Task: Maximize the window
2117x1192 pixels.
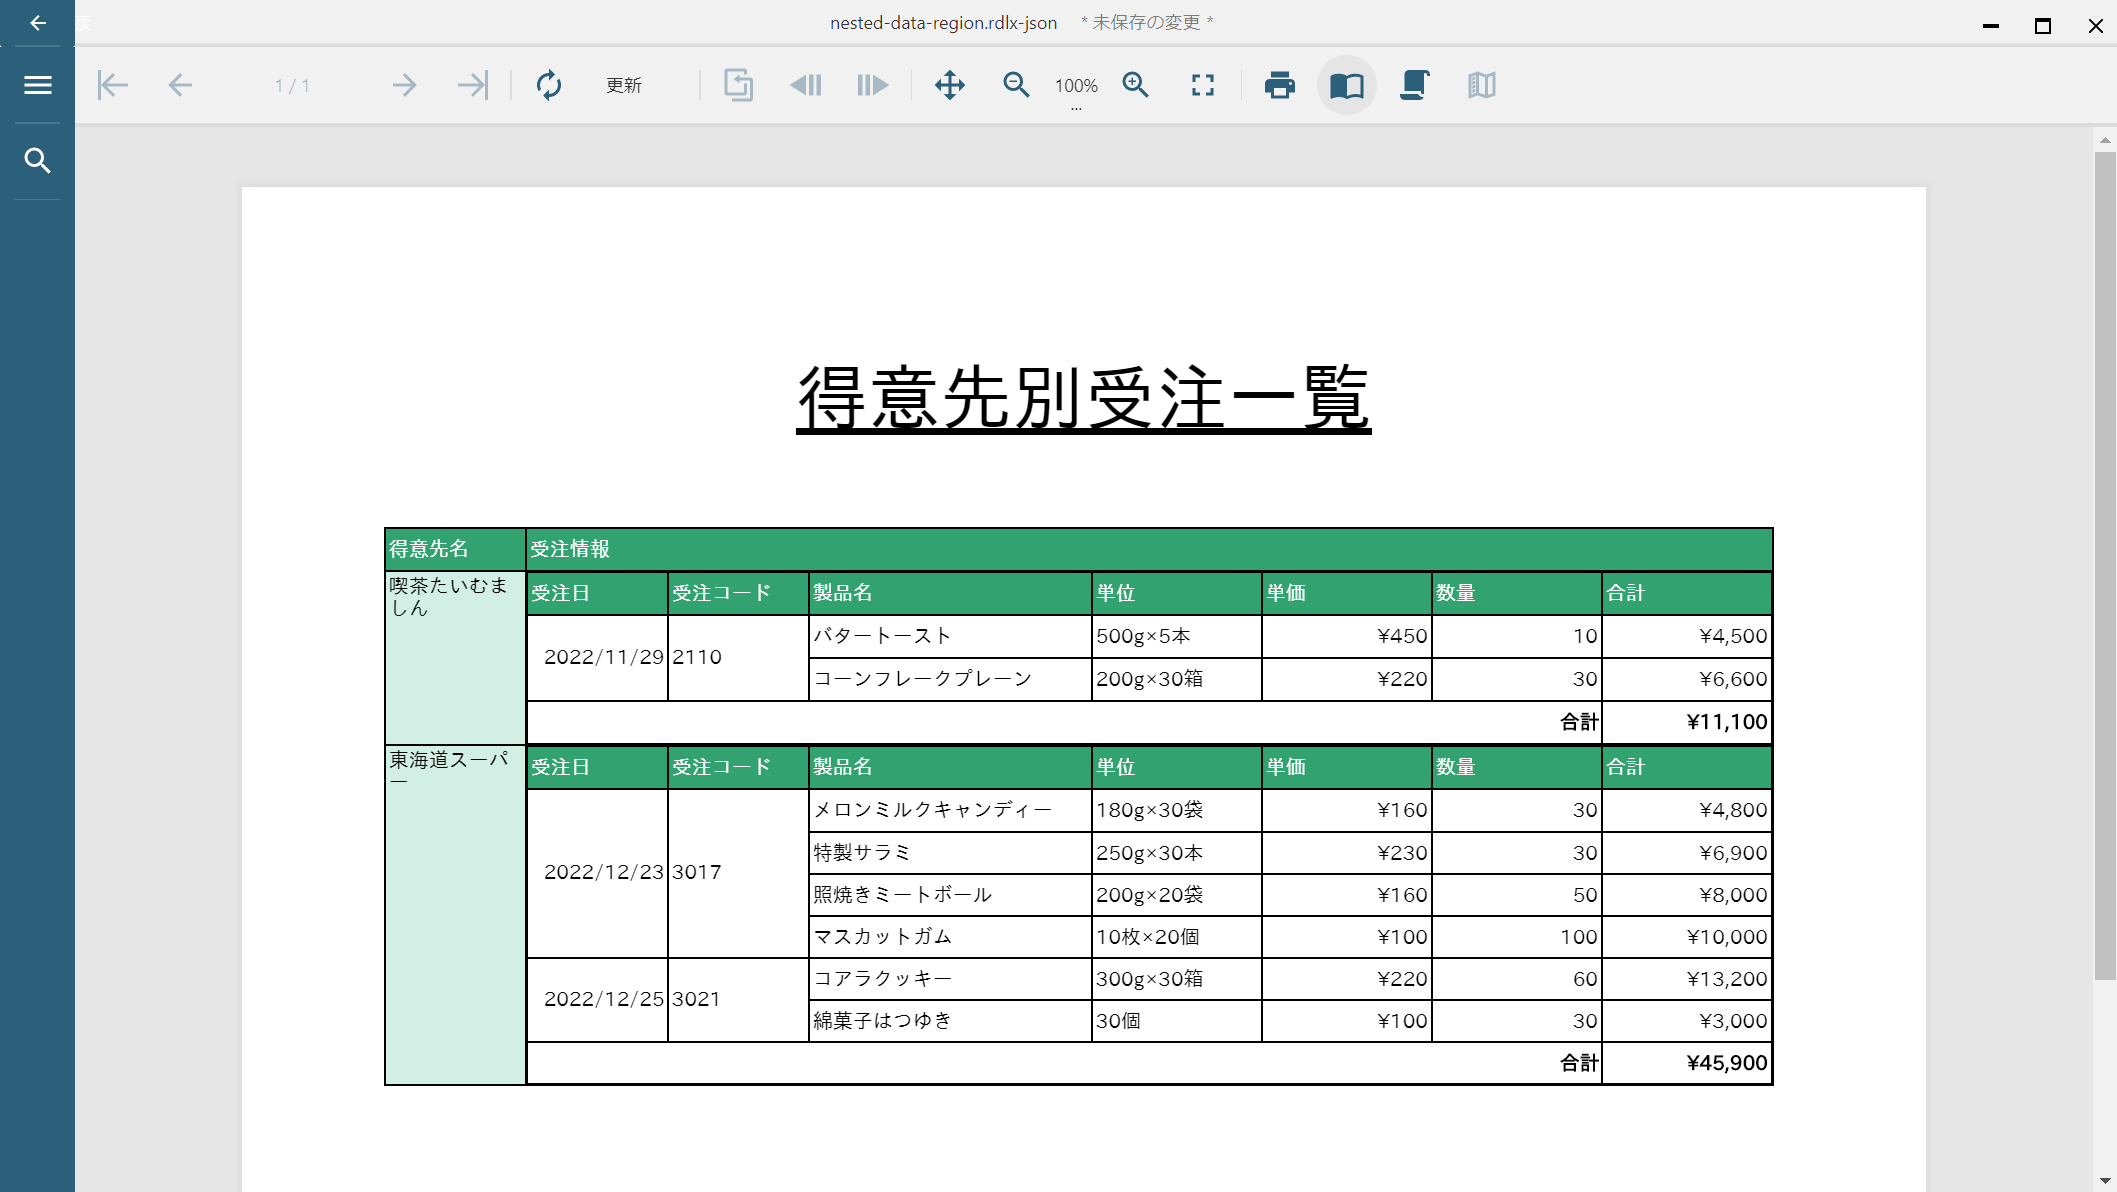Action: [x=2043, y=25]
